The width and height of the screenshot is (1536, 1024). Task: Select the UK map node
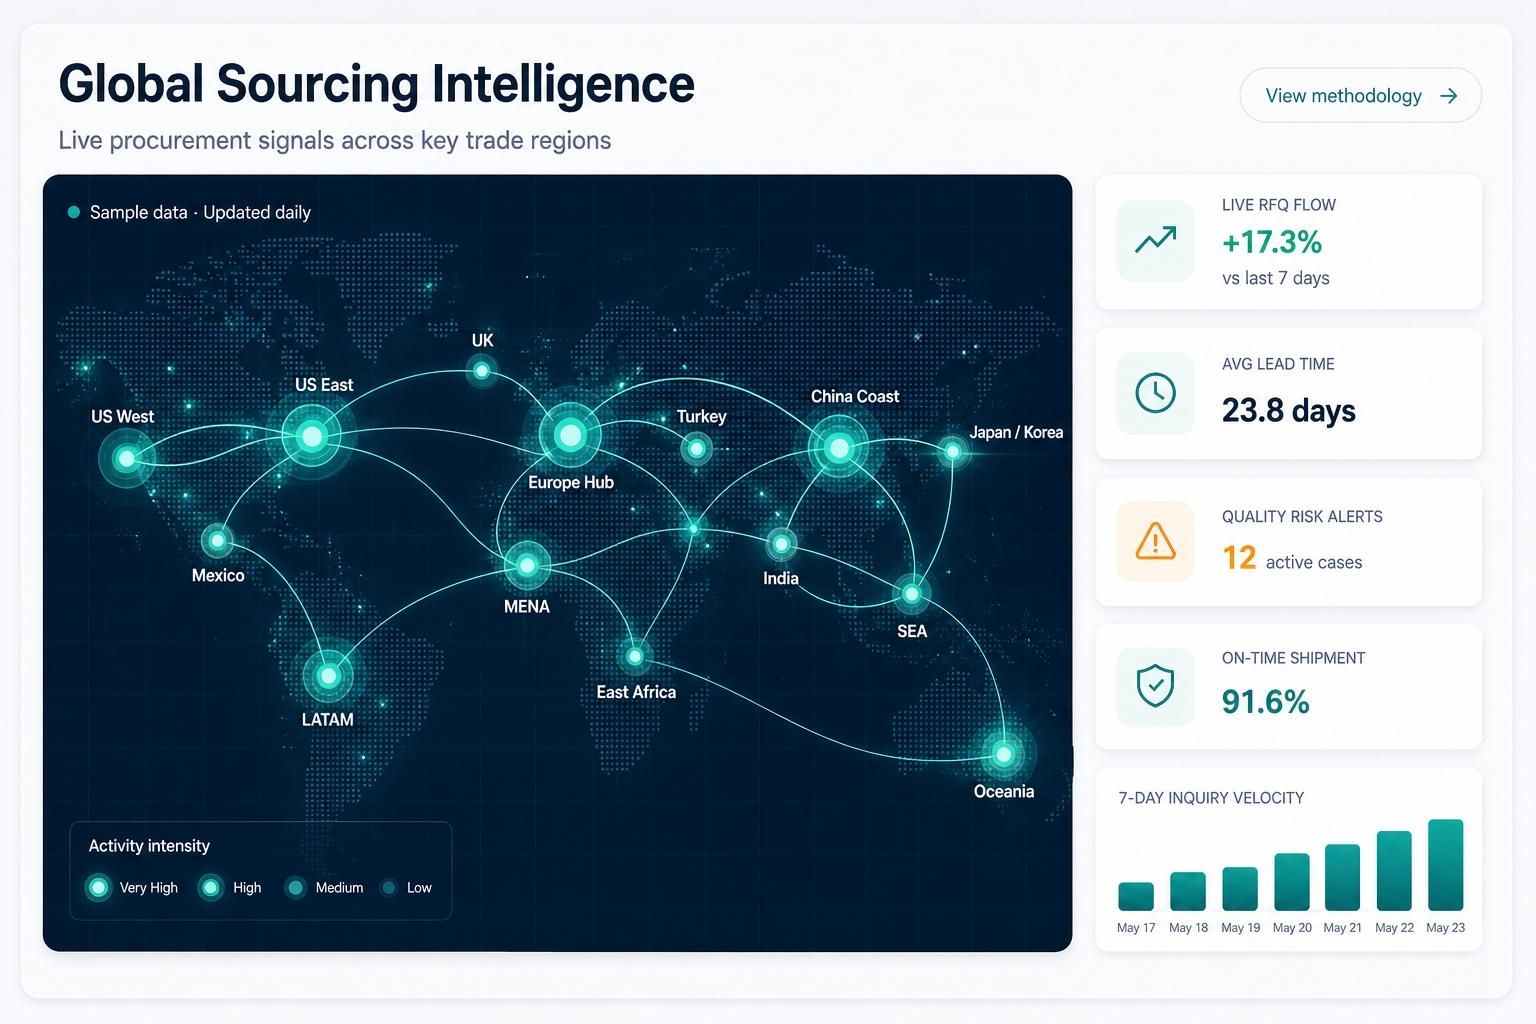(x=482, y=371)
